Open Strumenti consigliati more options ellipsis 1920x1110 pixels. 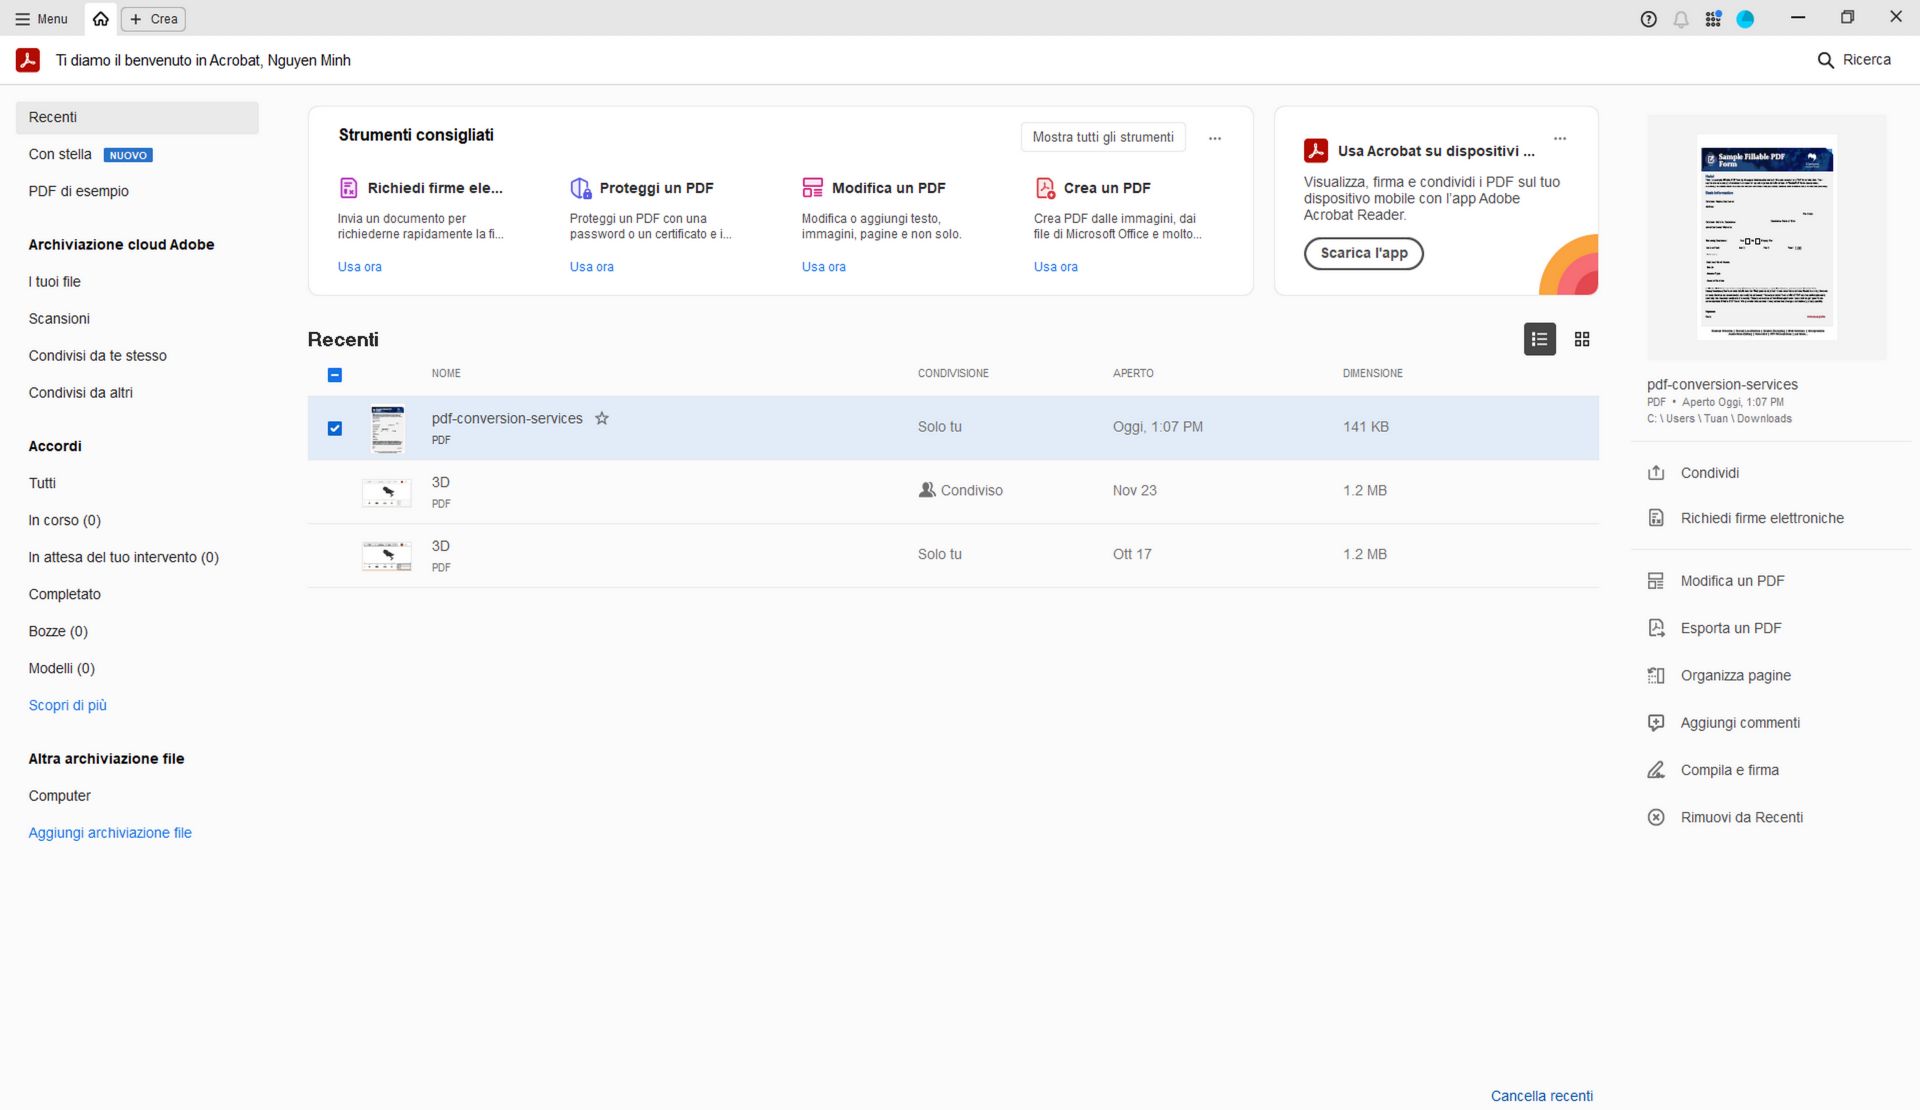(x=1214, y=138)
